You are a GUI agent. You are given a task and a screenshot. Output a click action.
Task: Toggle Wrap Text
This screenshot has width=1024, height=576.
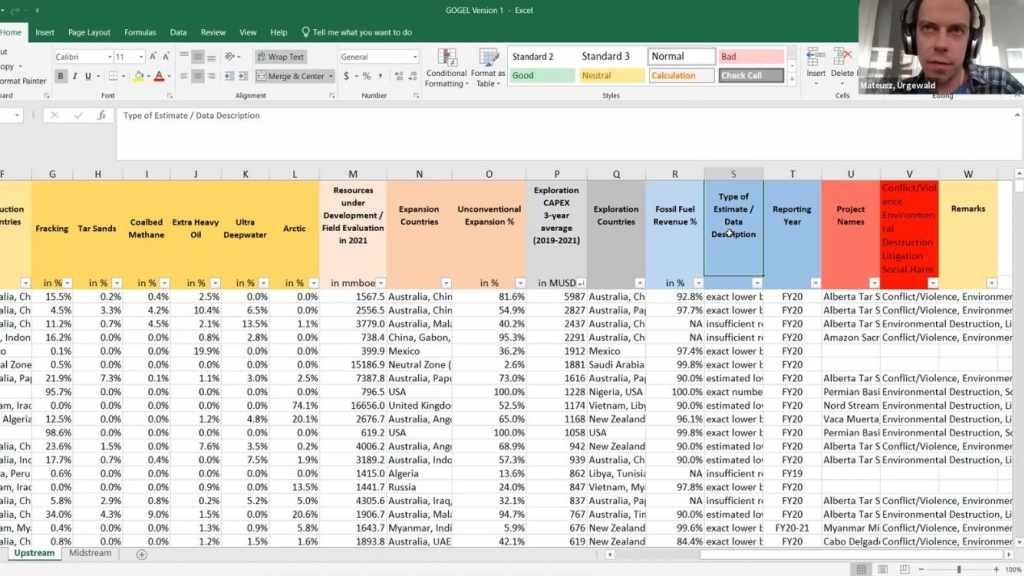click(280, 57)
